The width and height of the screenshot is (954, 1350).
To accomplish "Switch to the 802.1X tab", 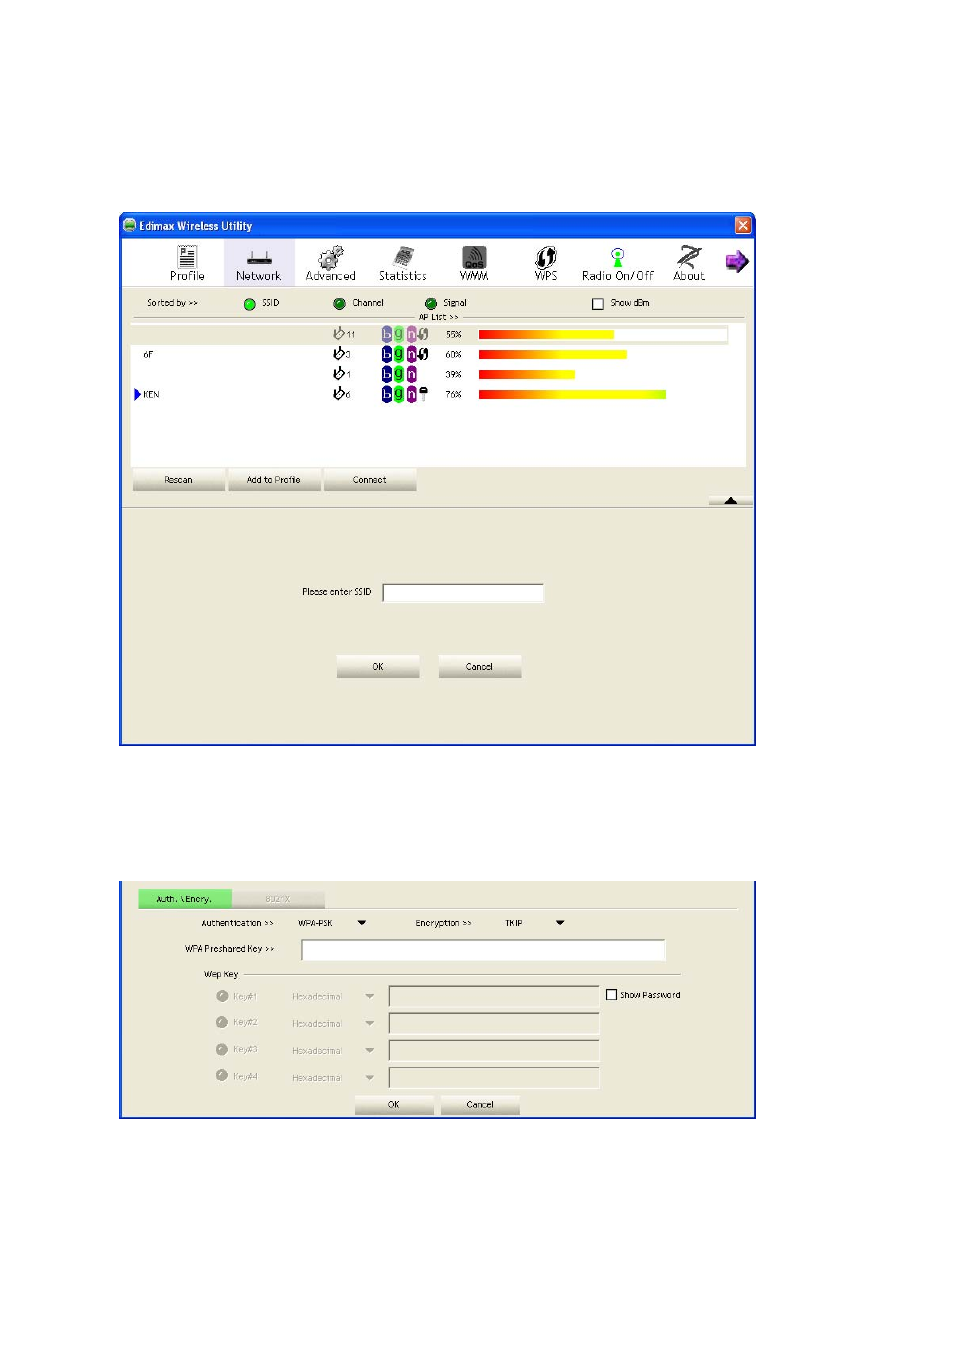I will [x=278, y=899].
